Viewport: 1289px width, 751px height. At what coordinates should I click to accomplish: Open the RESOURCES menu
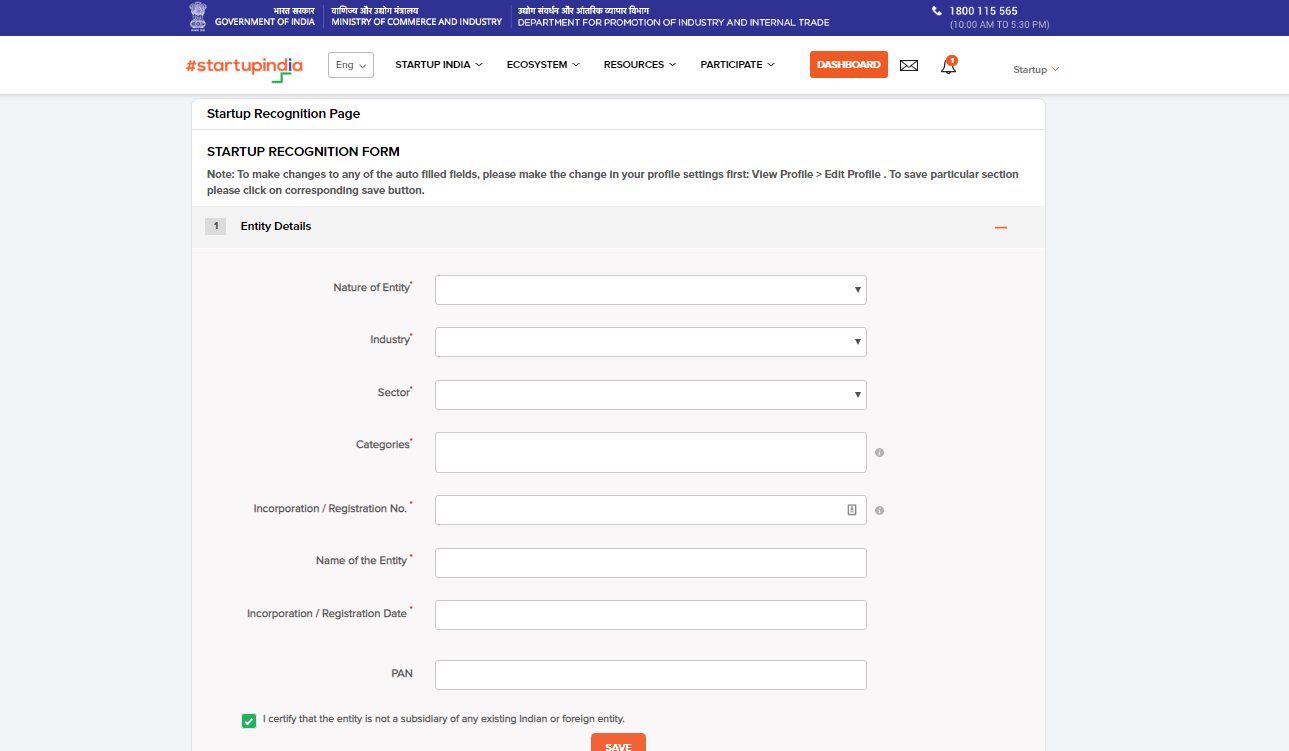(x=640, y=65)
